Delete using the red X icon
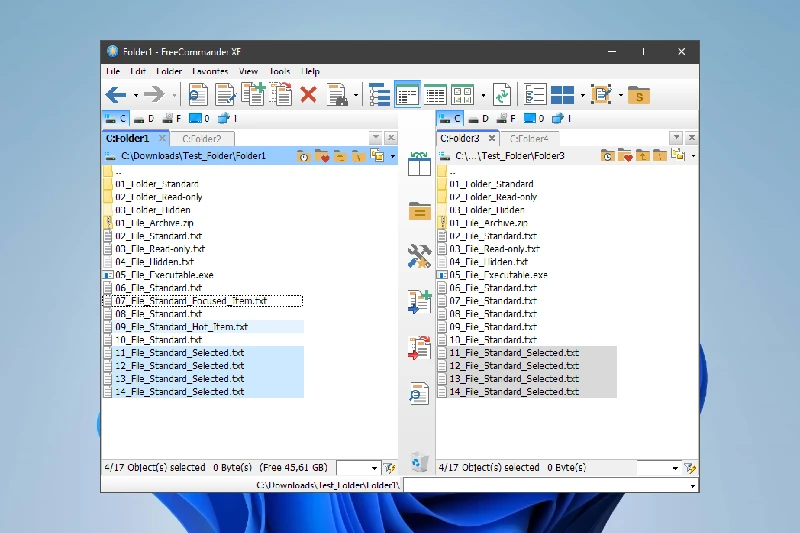The width and height of the screenshot is (800, 533). tap(308, 95)
